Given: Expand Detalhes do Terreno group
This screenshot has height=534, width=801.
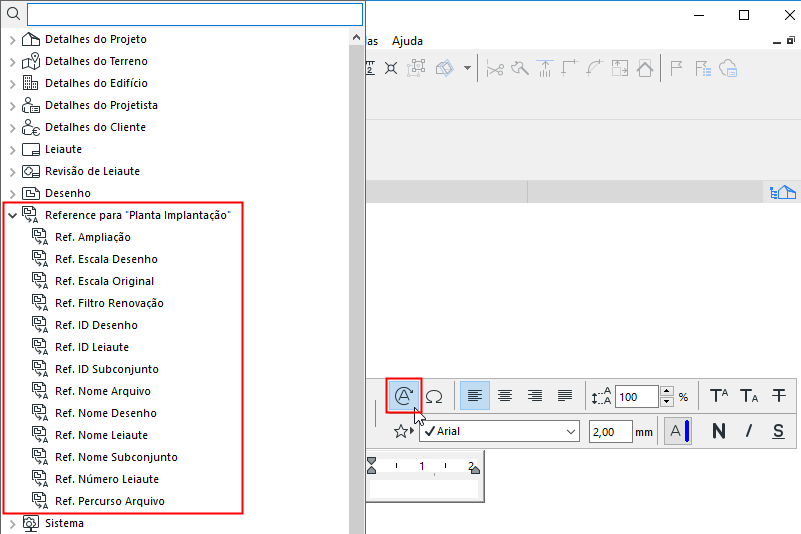Looking at the screenshot, I should 12,62.
